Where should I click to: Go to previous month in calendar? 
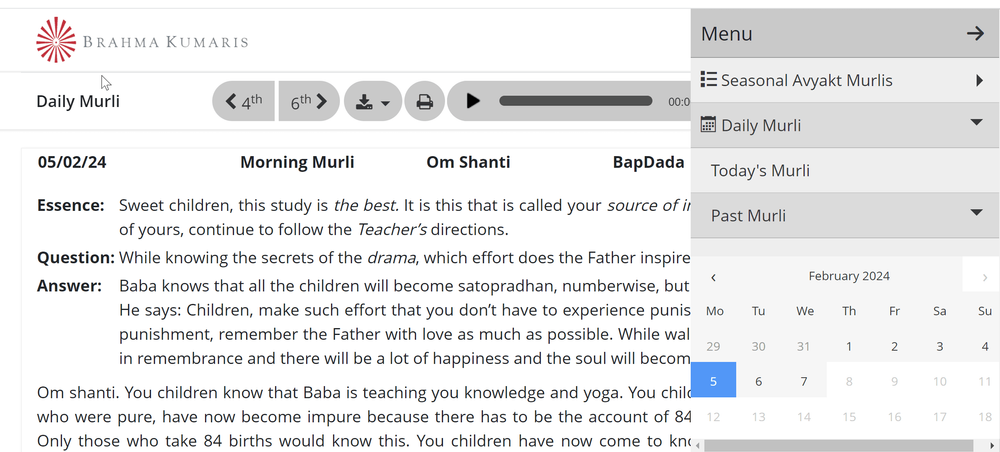[713, 277]
